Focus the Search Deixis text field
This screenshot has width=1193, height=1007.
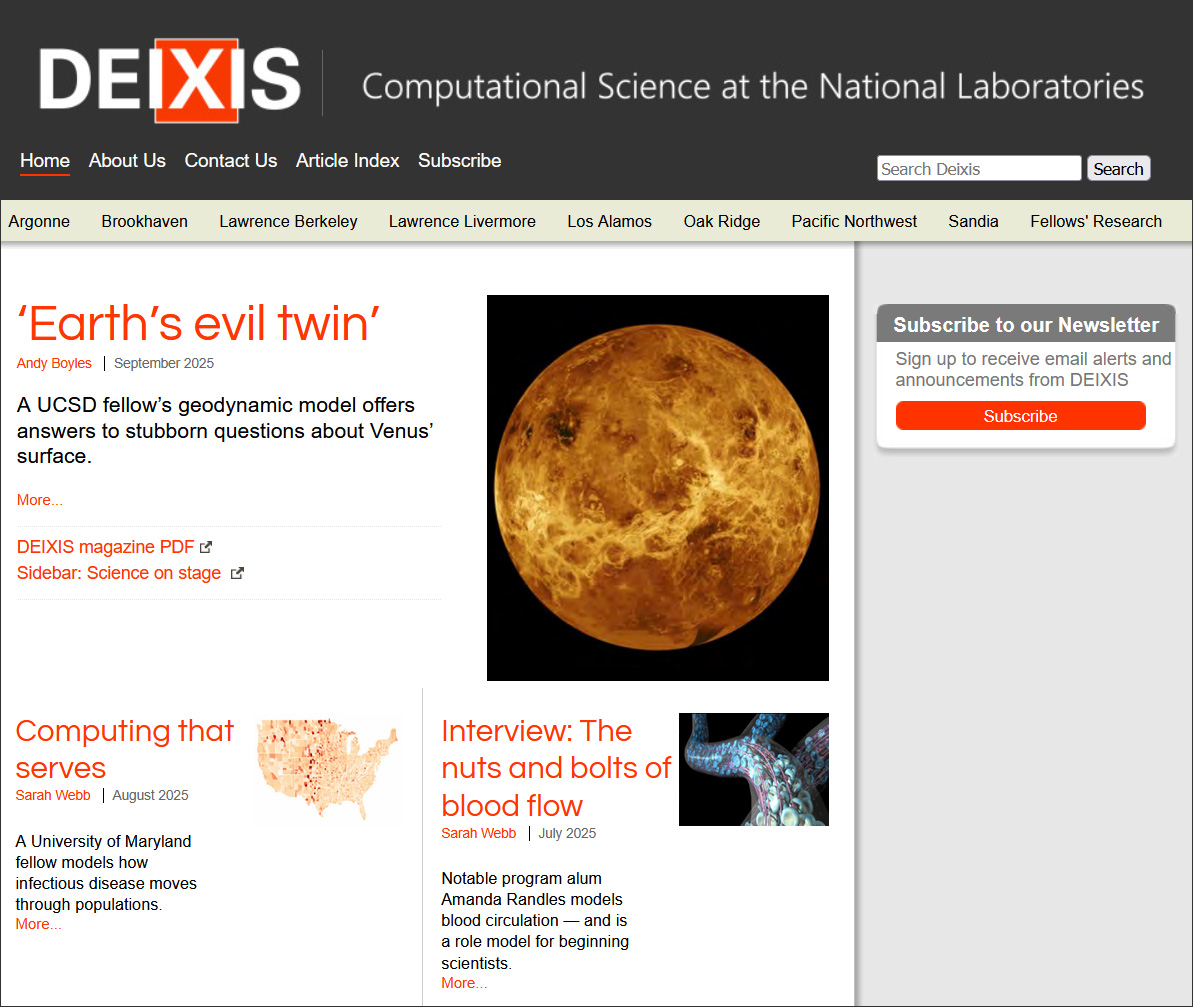978,169
